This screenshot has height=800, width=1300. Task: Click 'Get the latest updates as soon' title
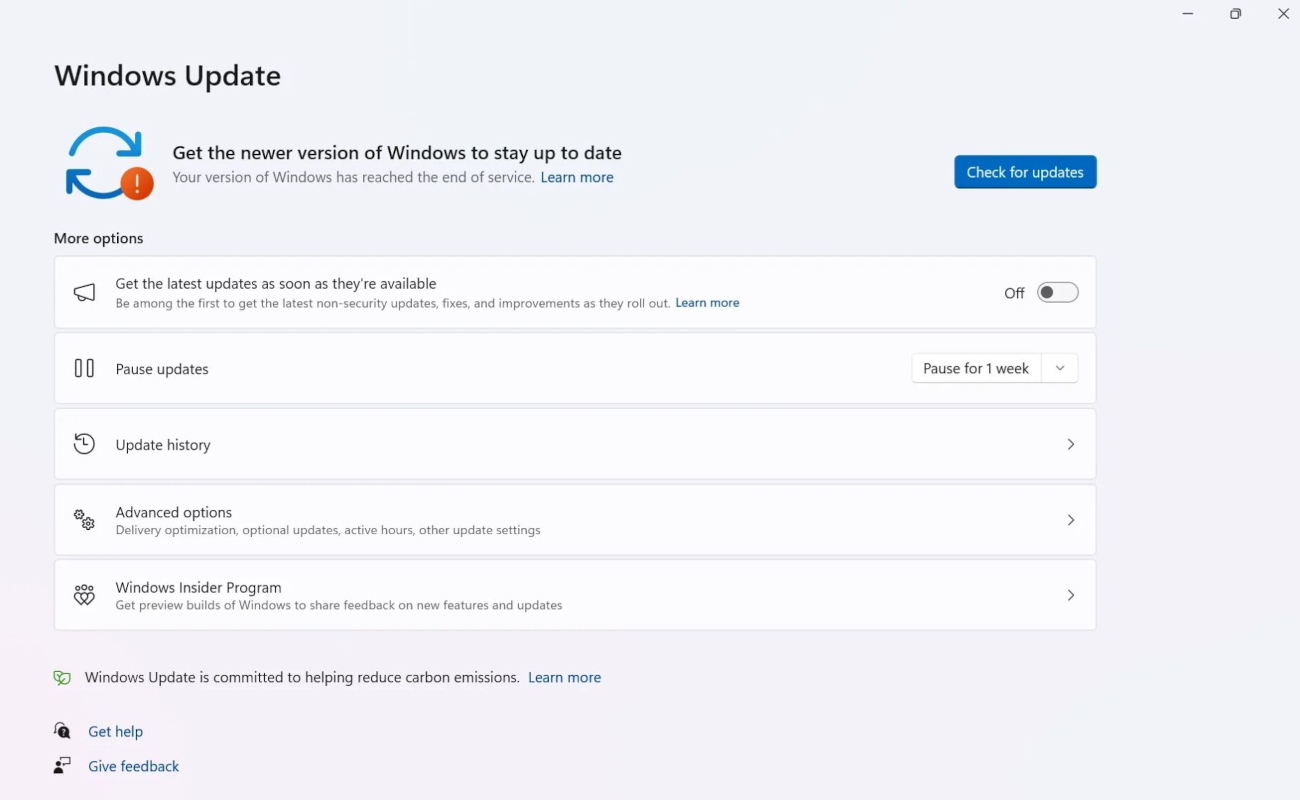(x=276, y=284)
